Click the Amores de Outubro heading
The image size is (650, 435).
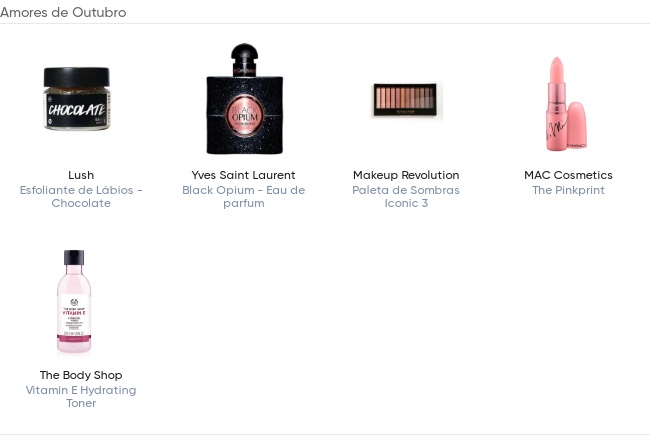(63, 12)
